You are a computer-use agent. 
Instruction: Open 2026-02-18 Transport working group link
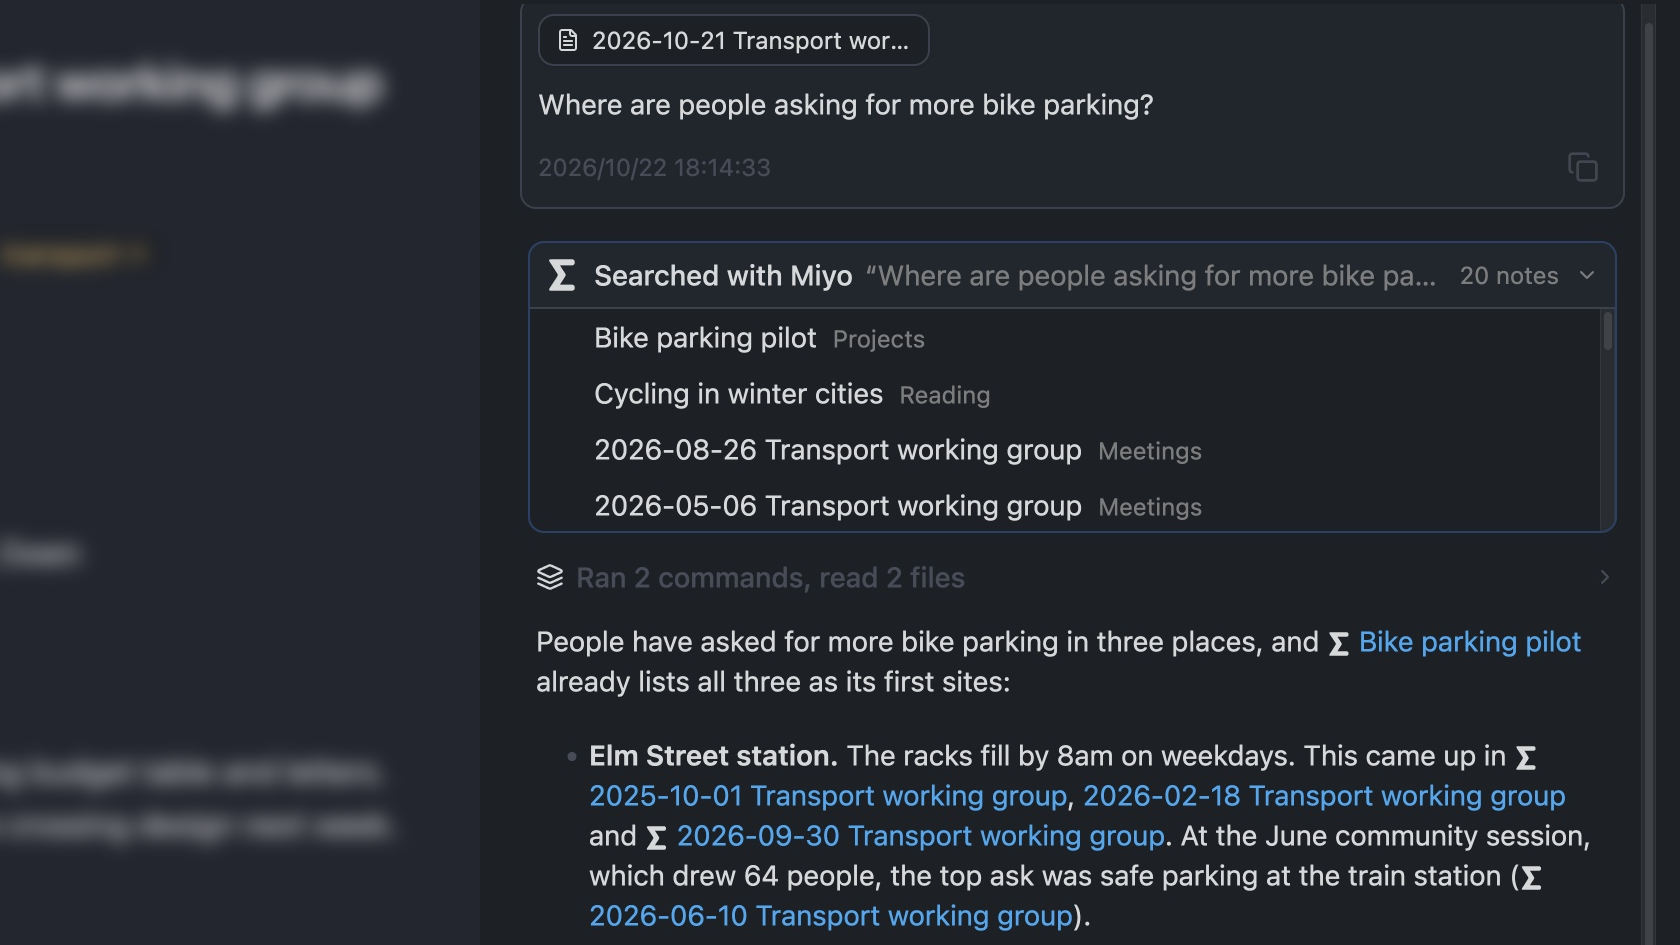coord(1324,796)
